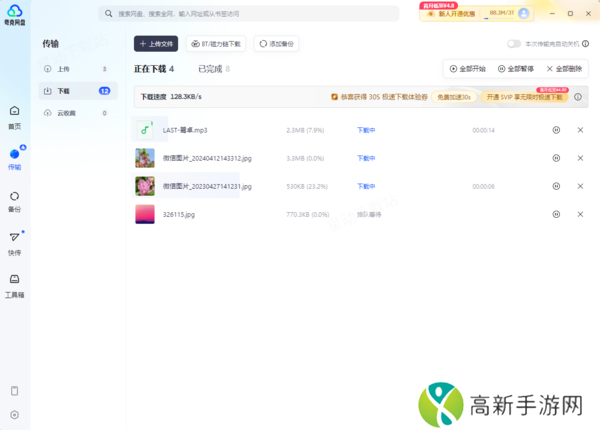Open the 传输 transfer section in sidebar
This screenshot has width=600, height=430.
click(15, 158)
